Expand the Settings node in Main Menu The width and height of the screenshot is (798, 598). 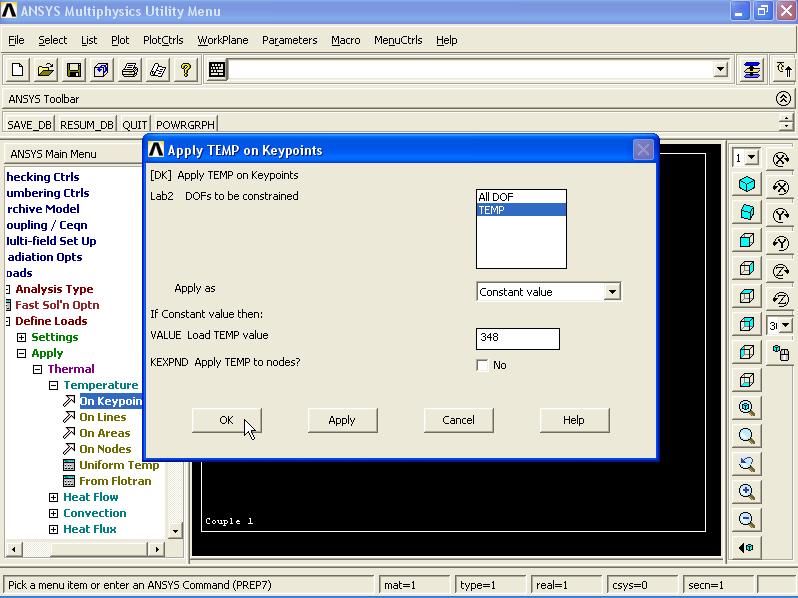click(21, 337)
